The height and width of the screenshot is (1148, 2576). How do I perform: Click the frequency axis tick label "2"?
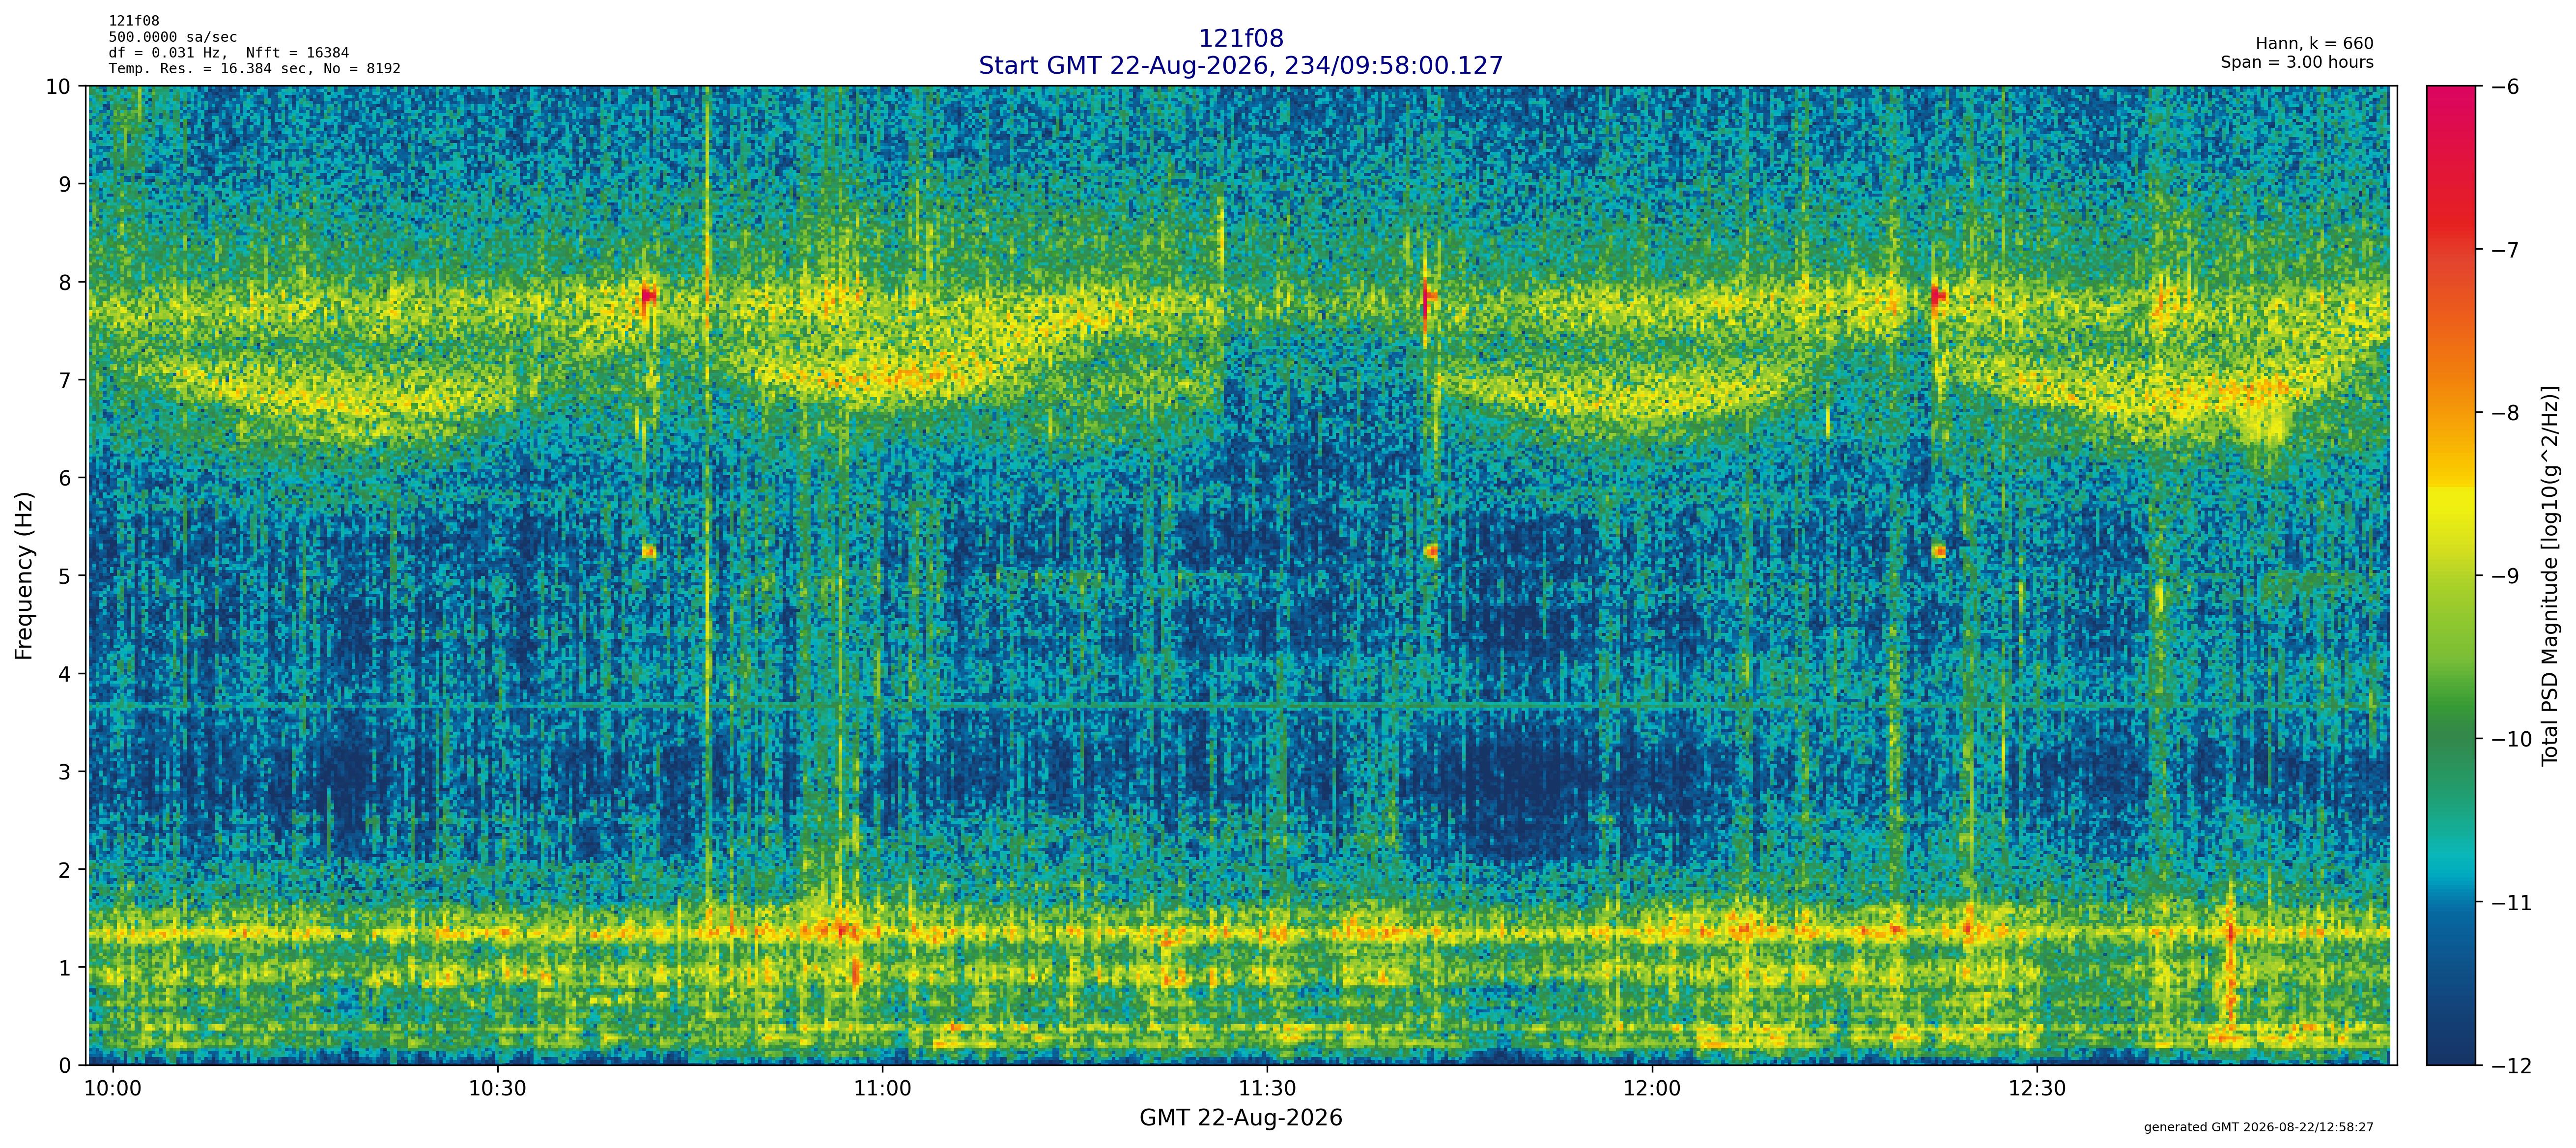pyautogui.click(x=65, y=870)
